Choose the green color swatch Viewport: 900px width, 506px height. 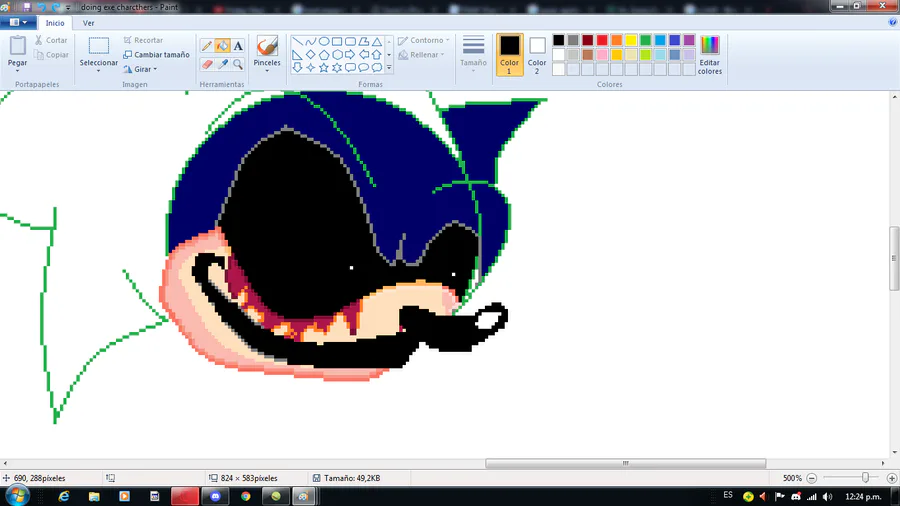tap(646, 40)
